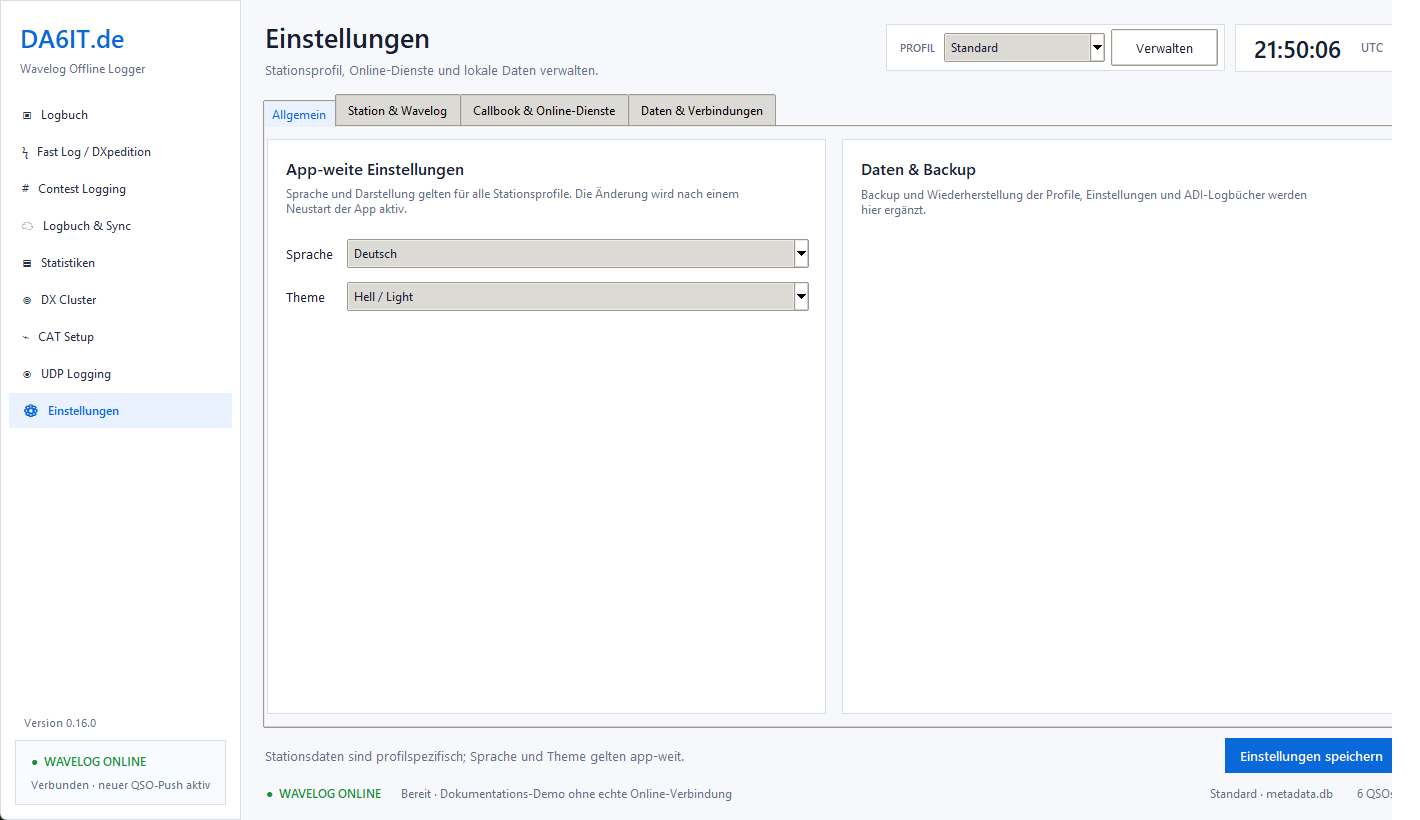The height and width of the screenshot is (820, 1420).
Task: Open UDP Logging page
Action: tap(120, 374)
